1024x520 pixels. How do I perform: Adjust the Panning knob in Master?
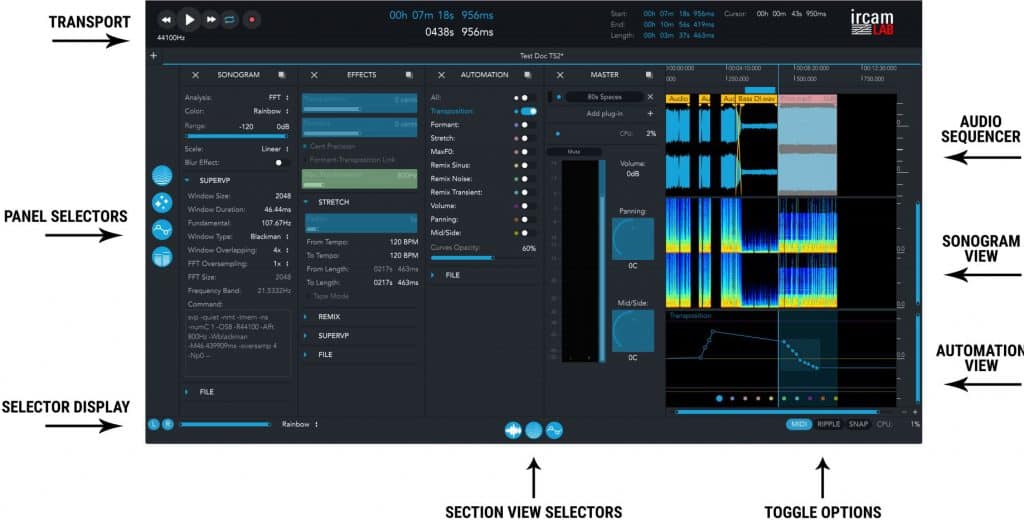633,239
